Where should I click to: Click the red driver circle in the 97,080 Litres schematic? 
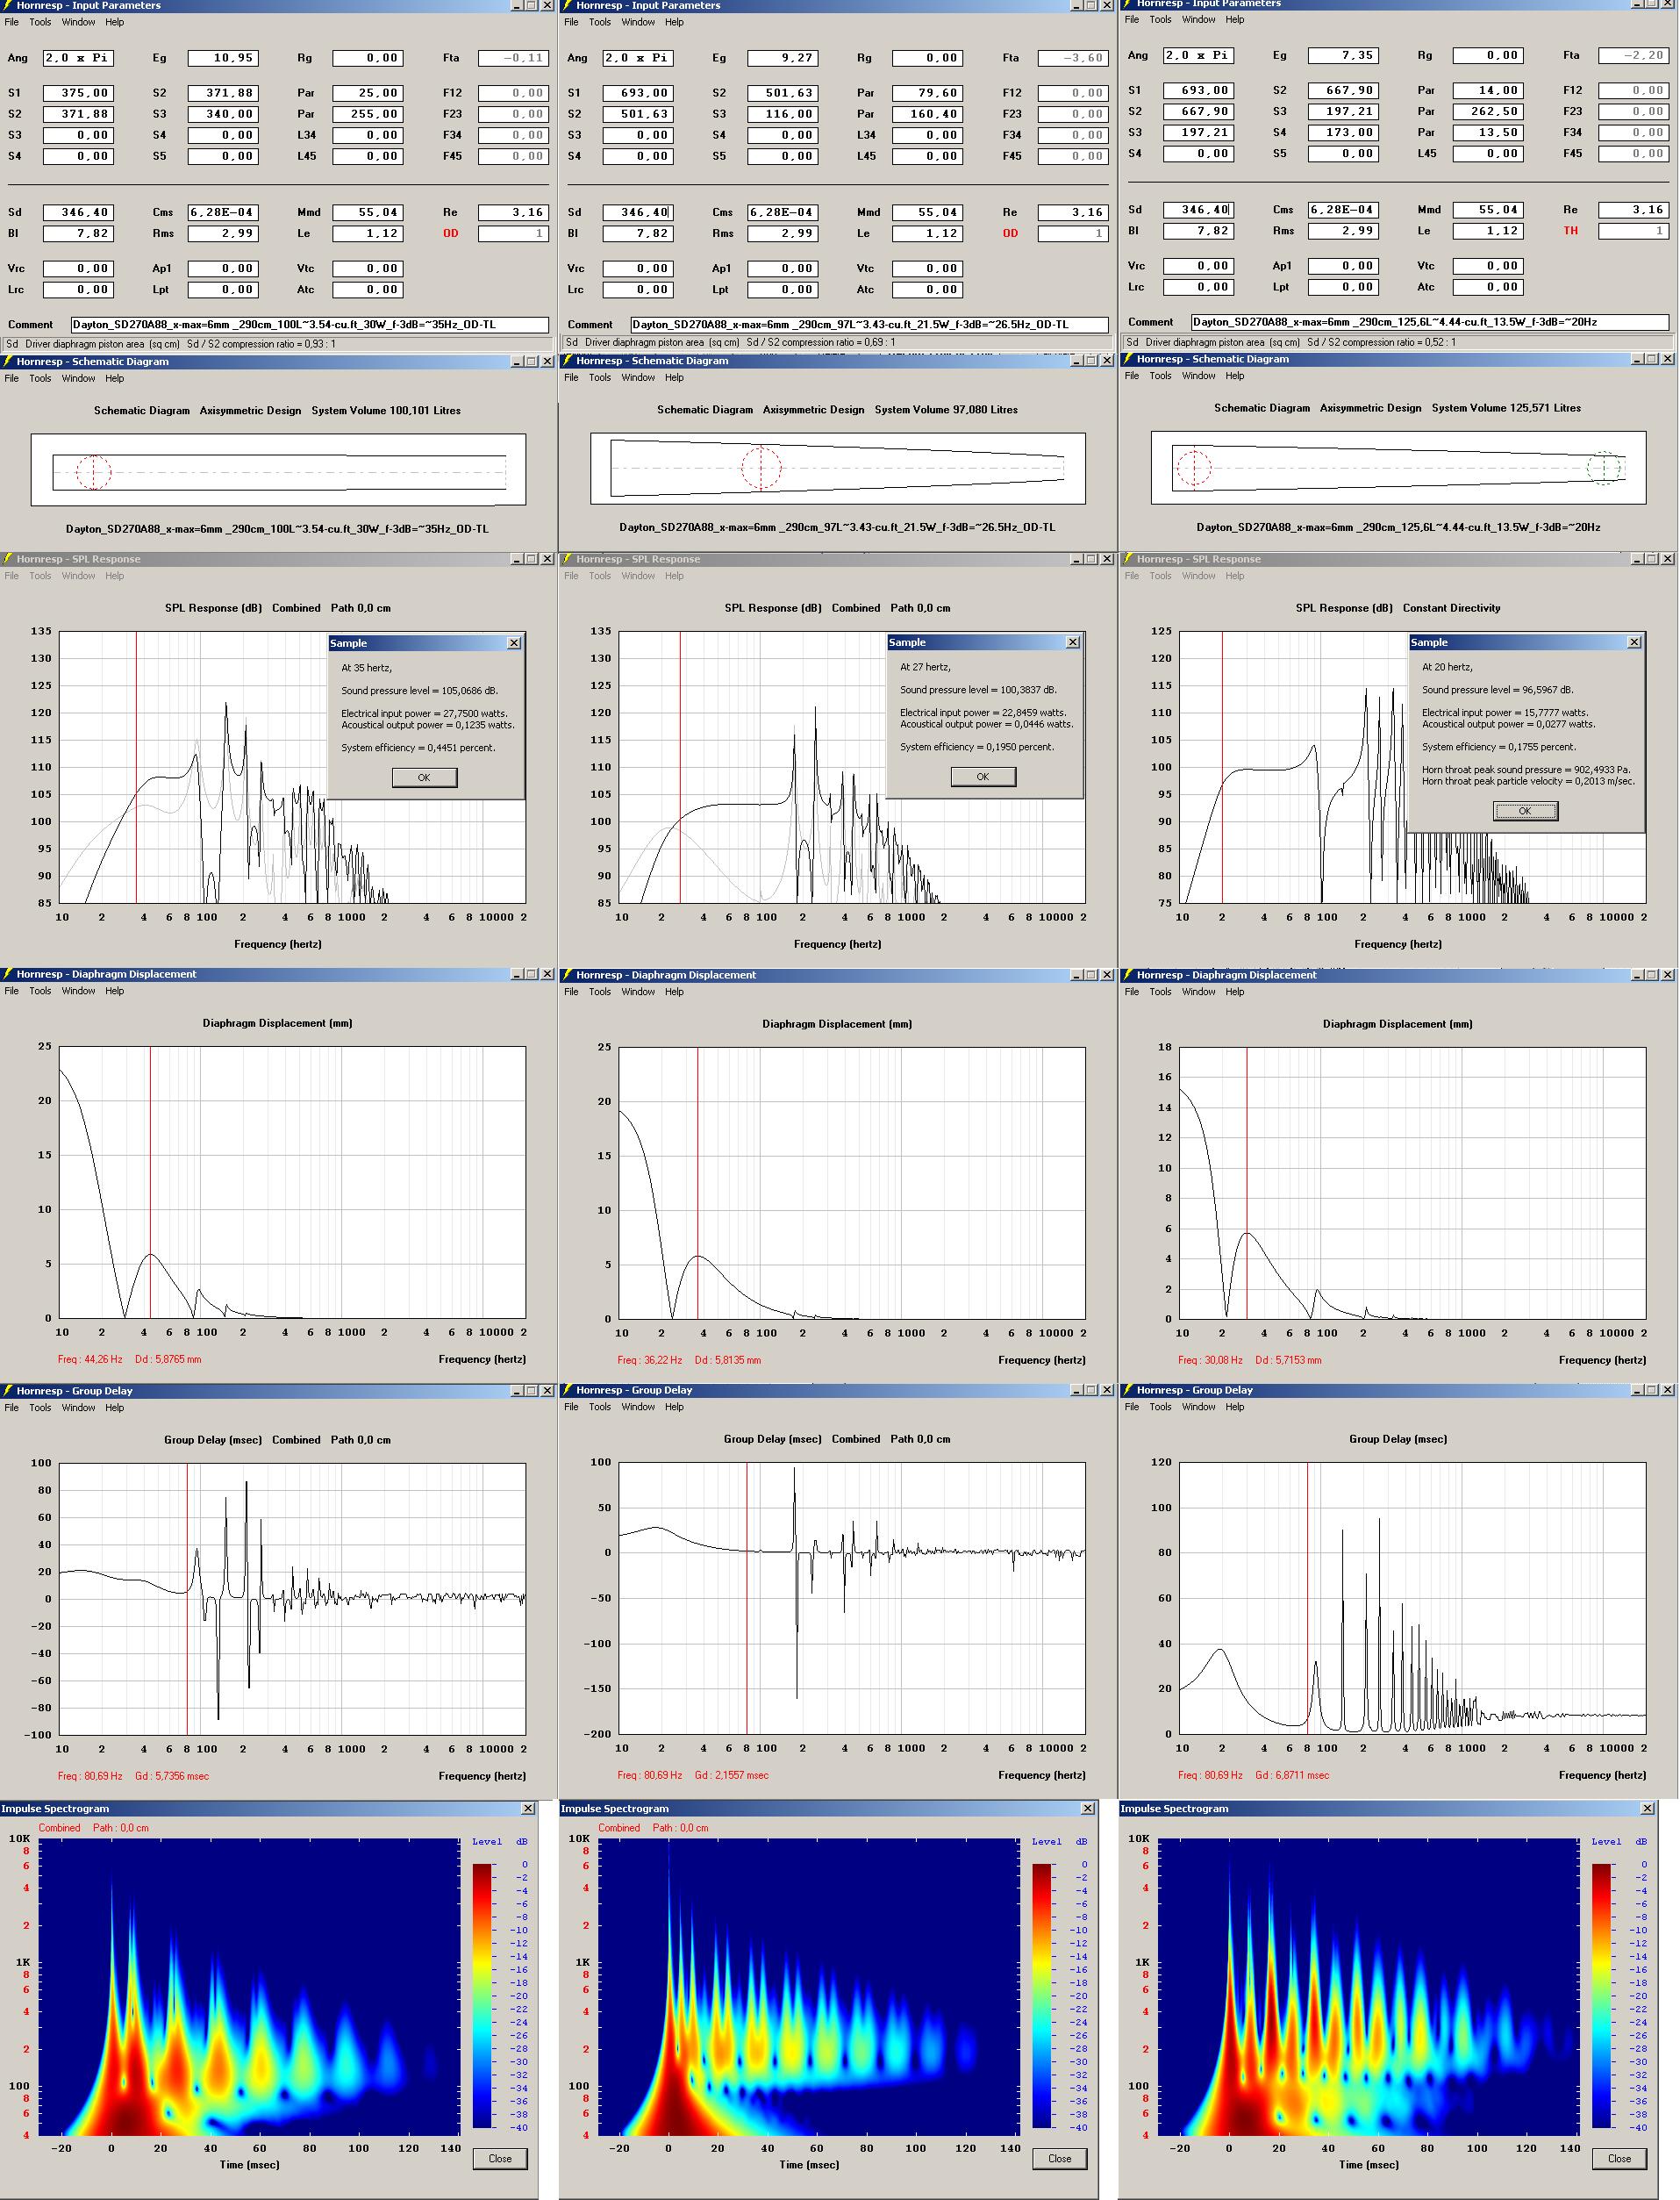tap(761, 468)
